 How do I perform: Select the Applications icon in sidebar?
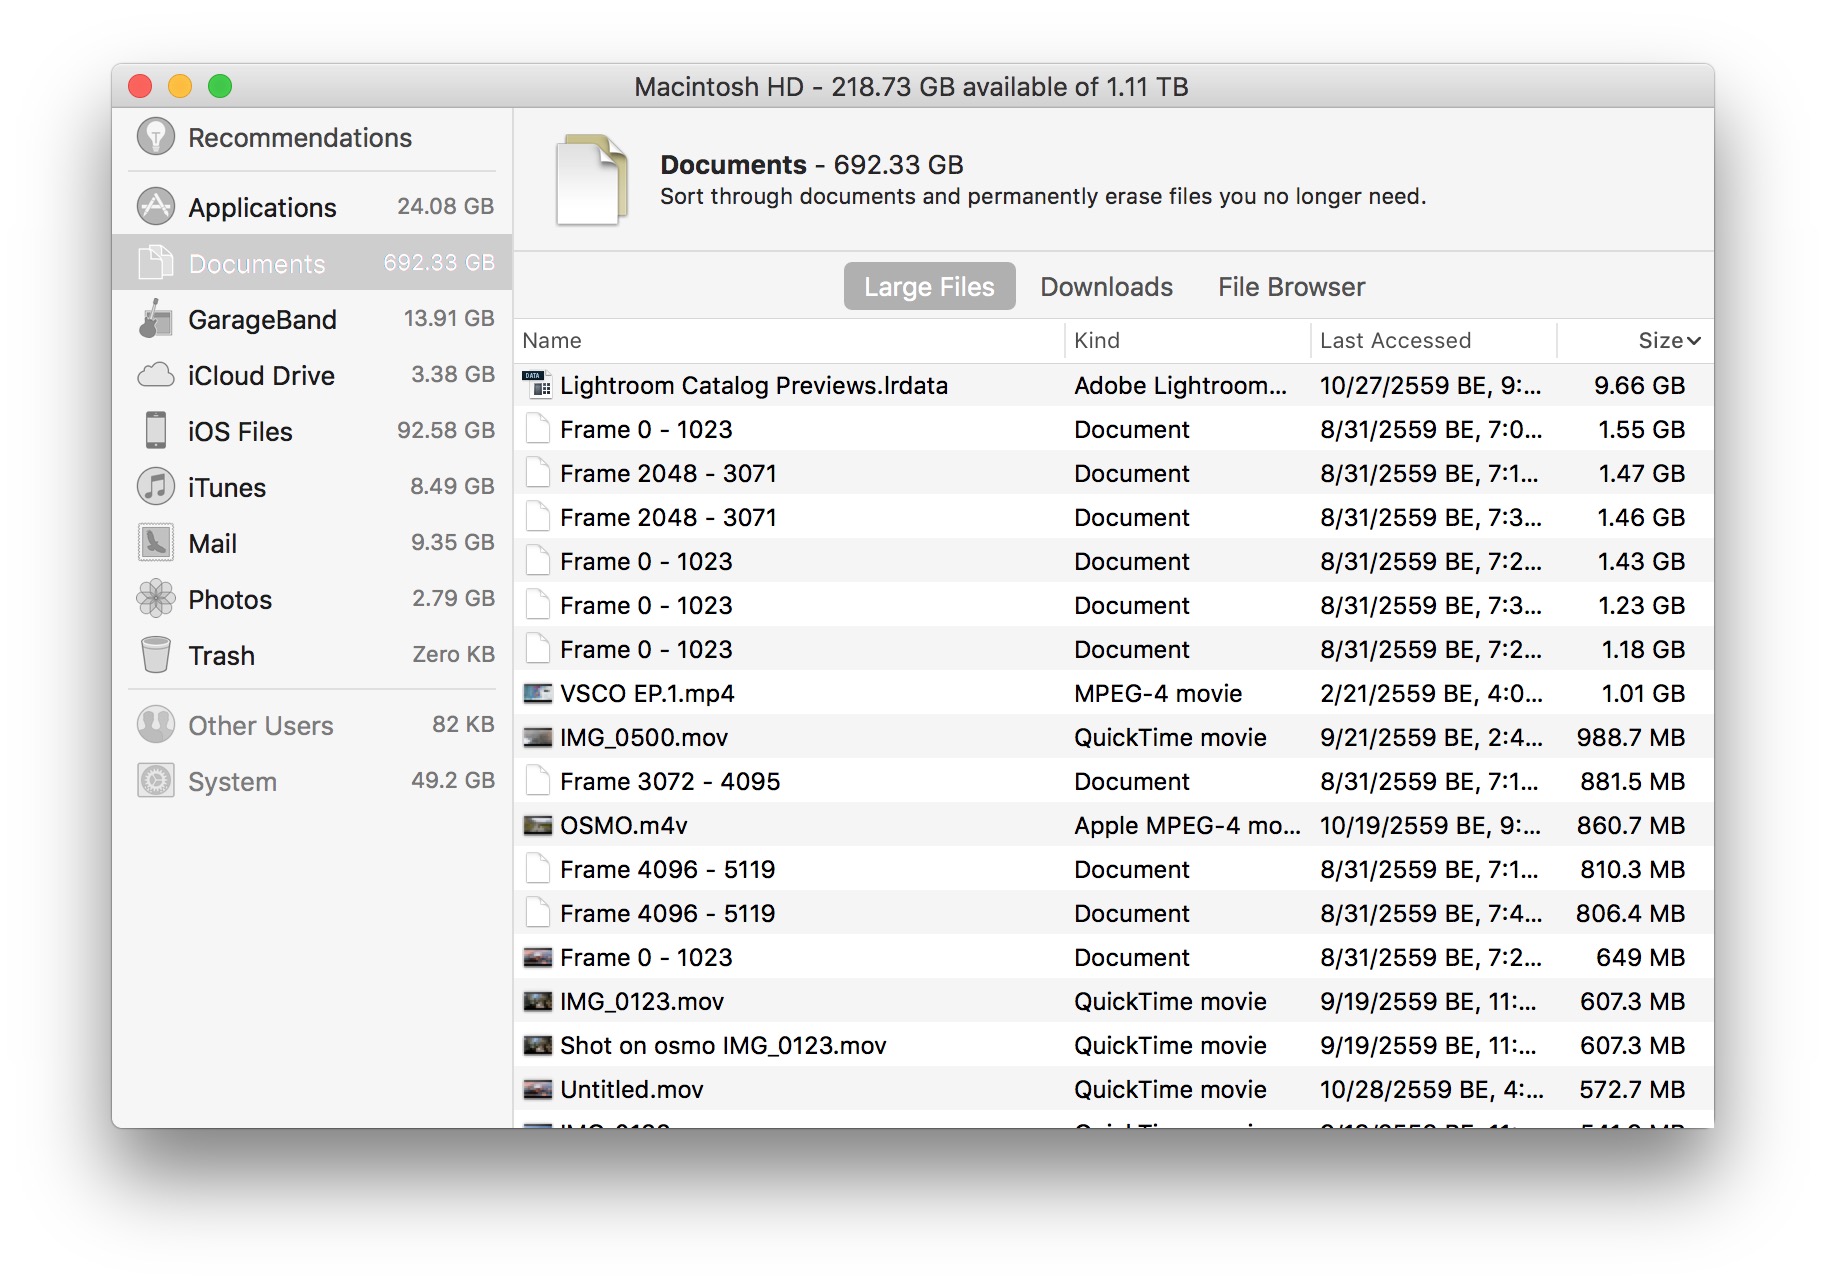(155, 206)
